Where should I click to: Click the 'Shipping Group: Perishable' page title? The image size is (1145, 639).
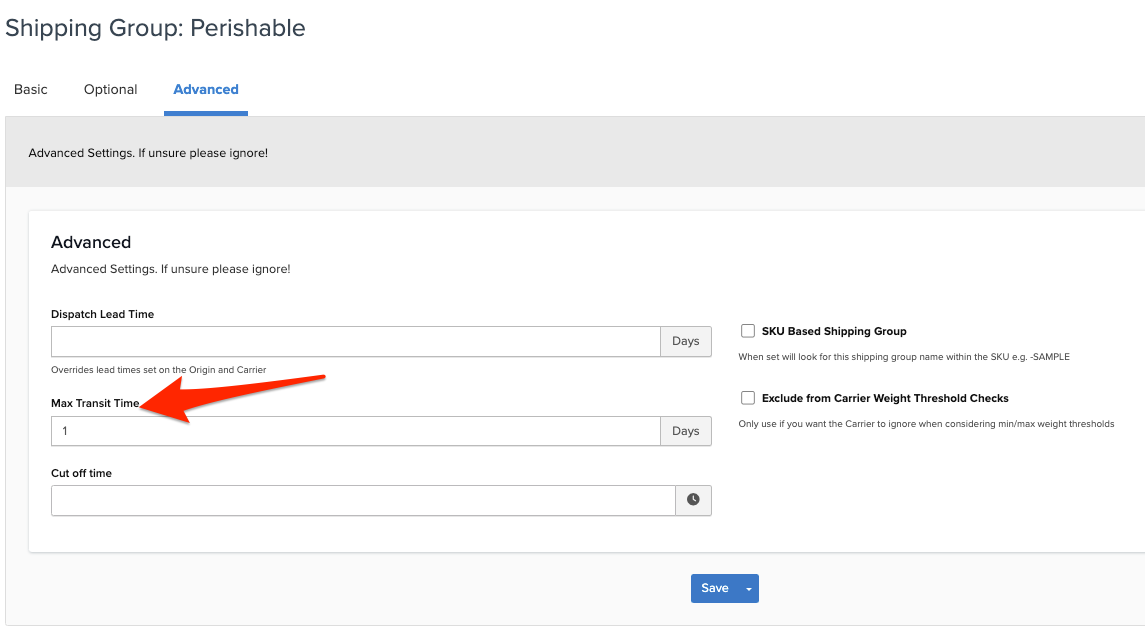(155, 28)
